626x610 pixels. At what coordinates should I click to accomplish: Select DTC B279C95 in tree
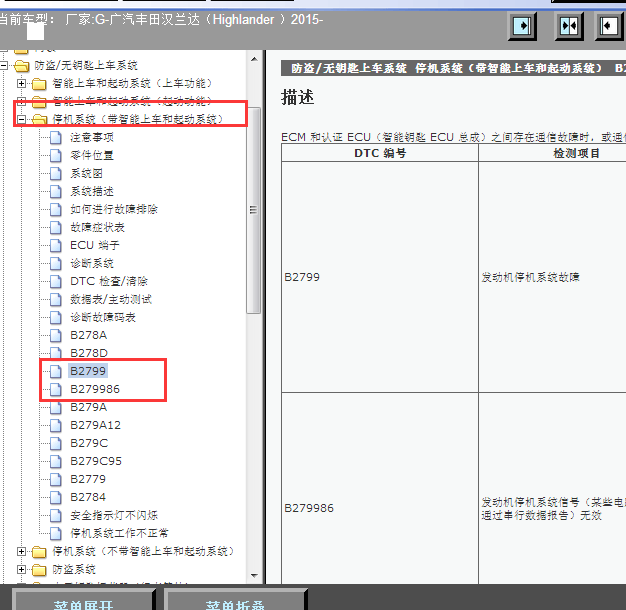point(96,461)
